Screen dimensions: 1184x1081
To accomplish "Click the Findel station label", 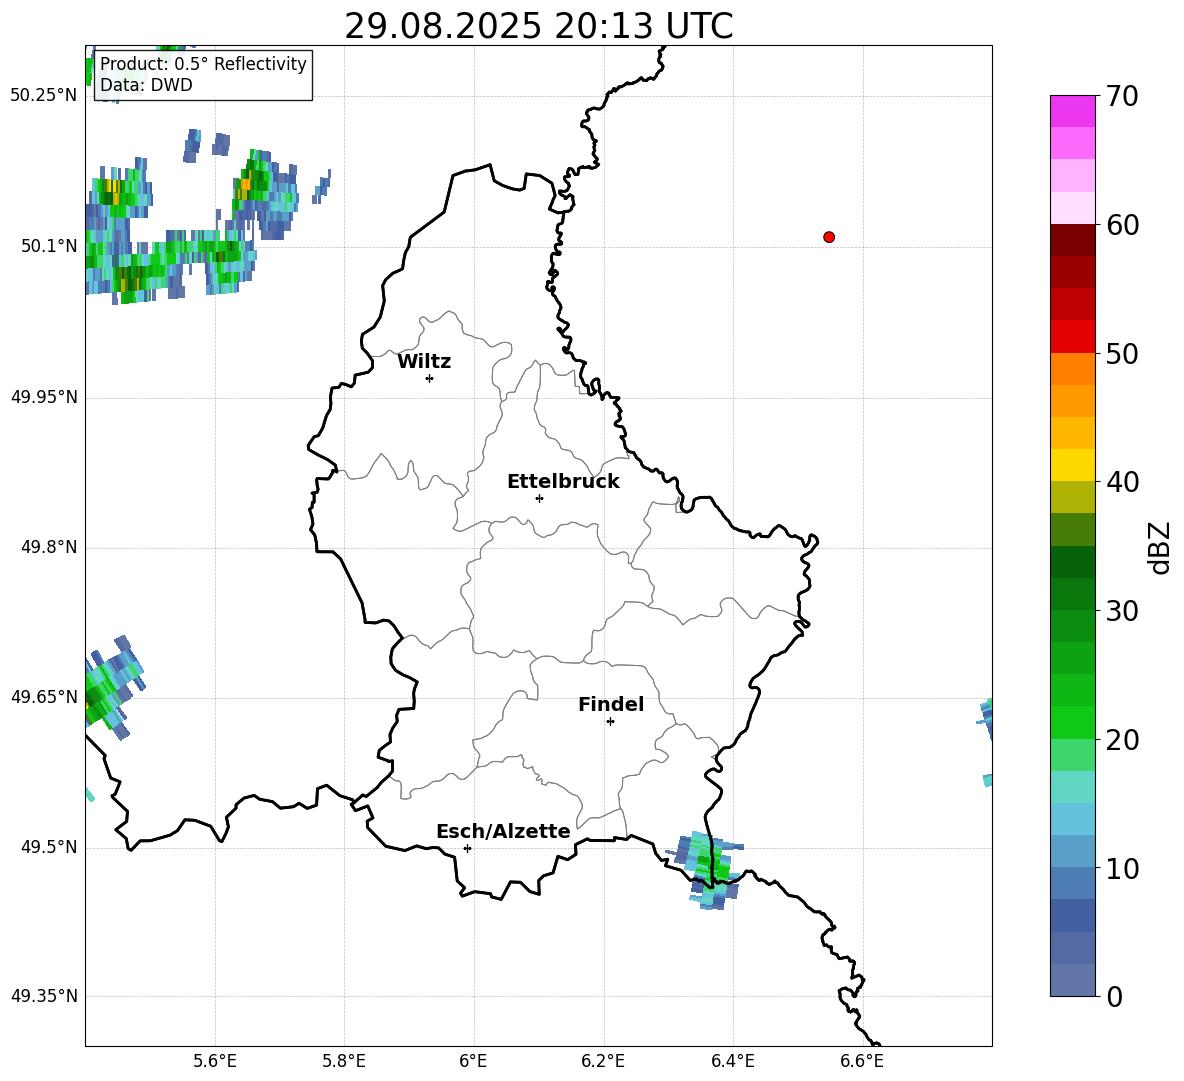I will click(x=611, y=704).
